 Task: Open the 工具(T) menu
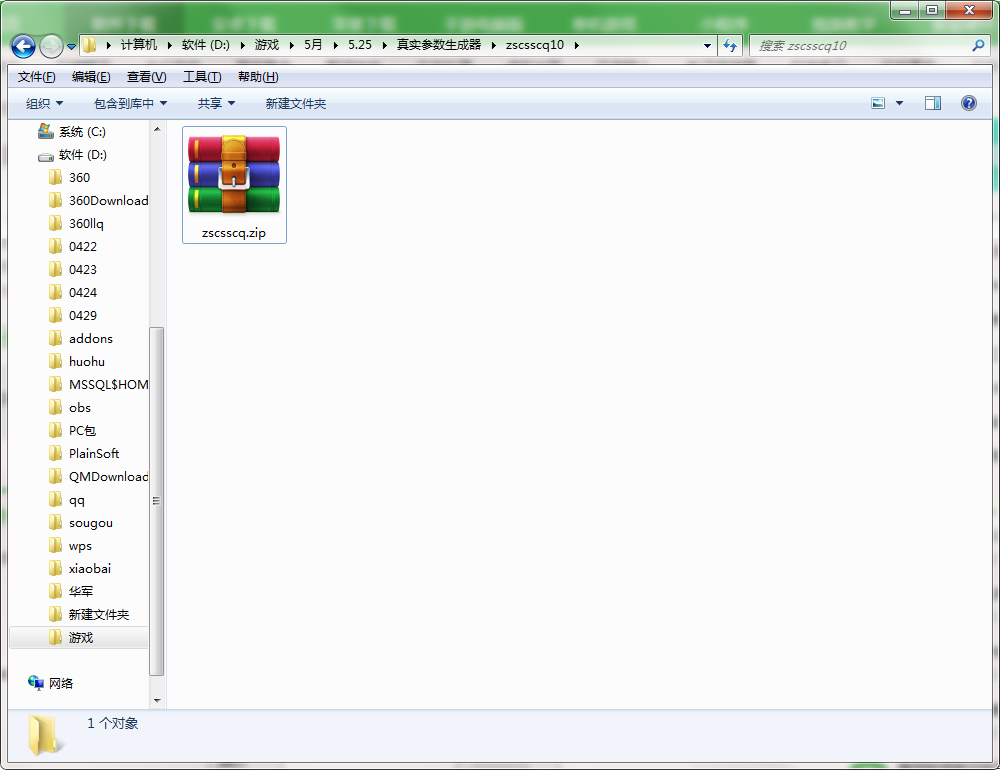[202, 77]
